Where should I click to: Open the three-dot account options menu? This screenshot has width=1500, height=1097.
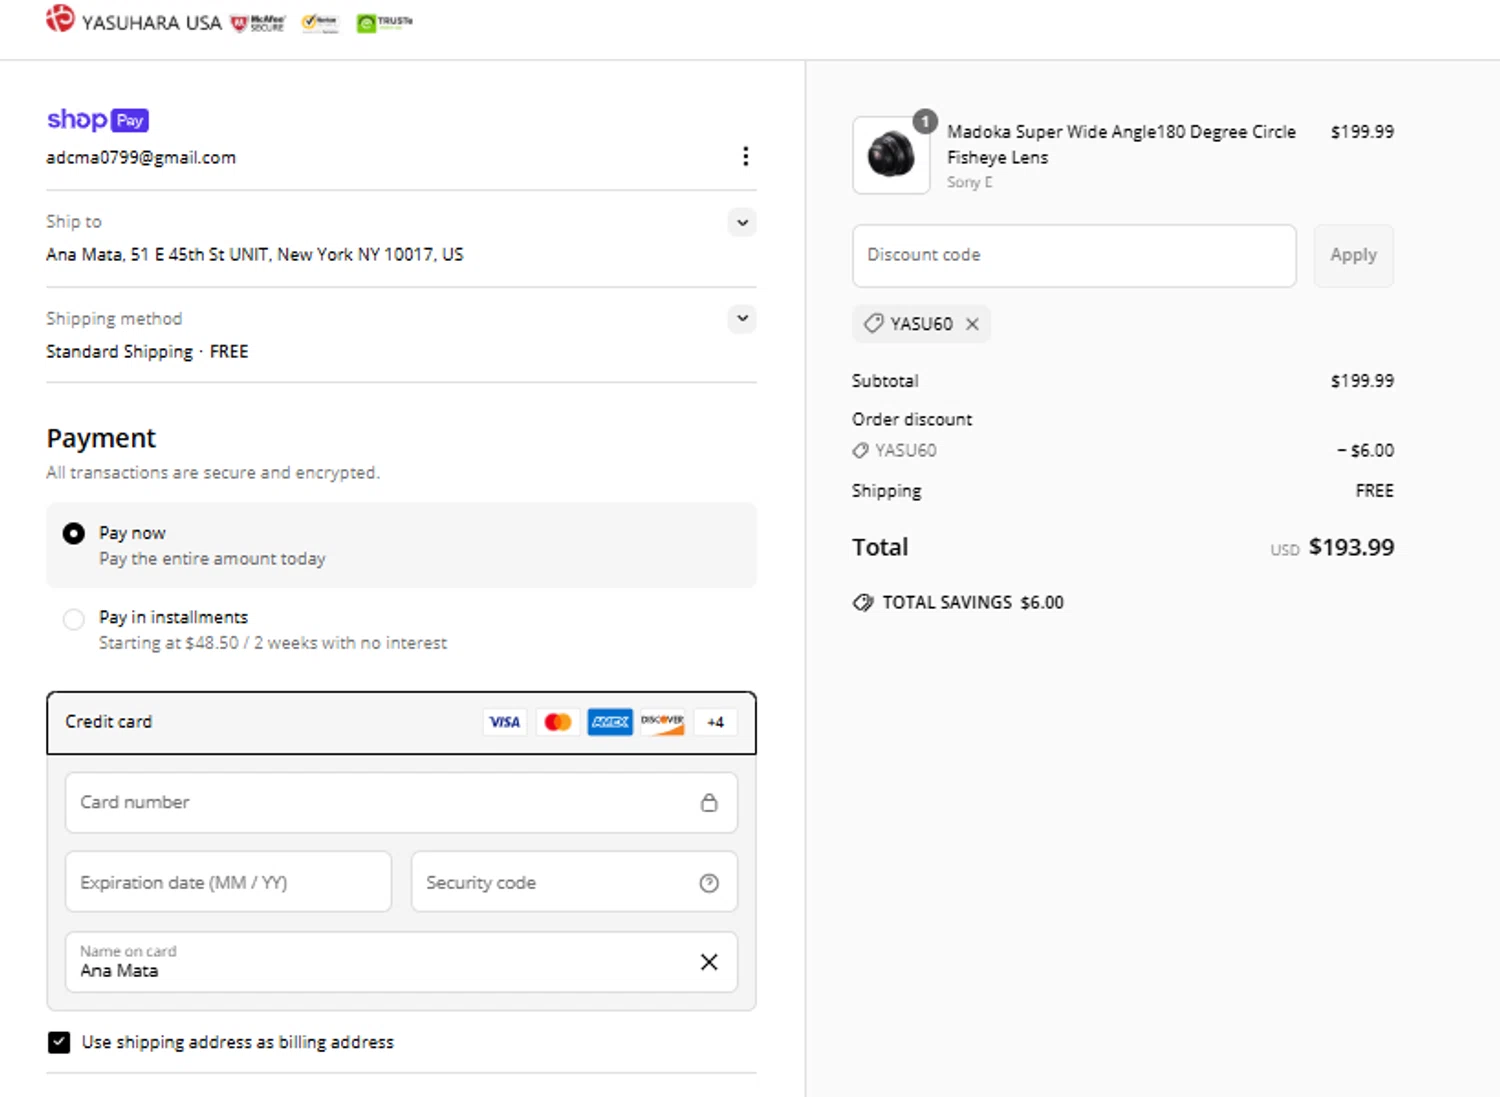click(x=745, y=156)
